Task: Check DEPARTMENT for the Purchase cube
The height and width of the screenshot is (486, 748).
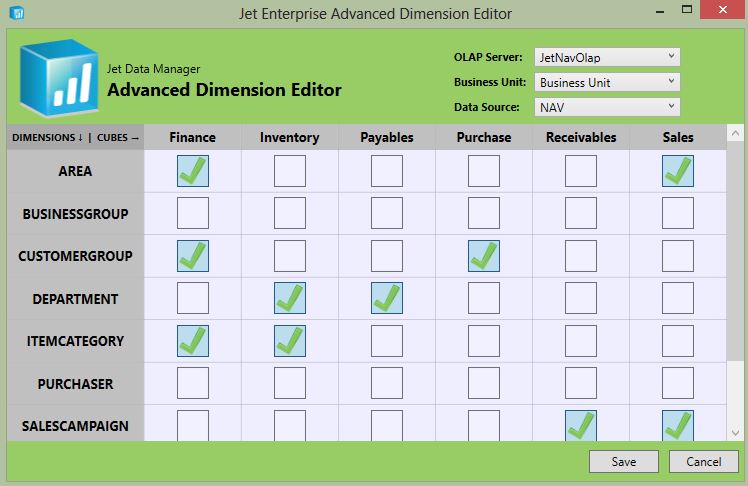Action: (x=484, y=298)
